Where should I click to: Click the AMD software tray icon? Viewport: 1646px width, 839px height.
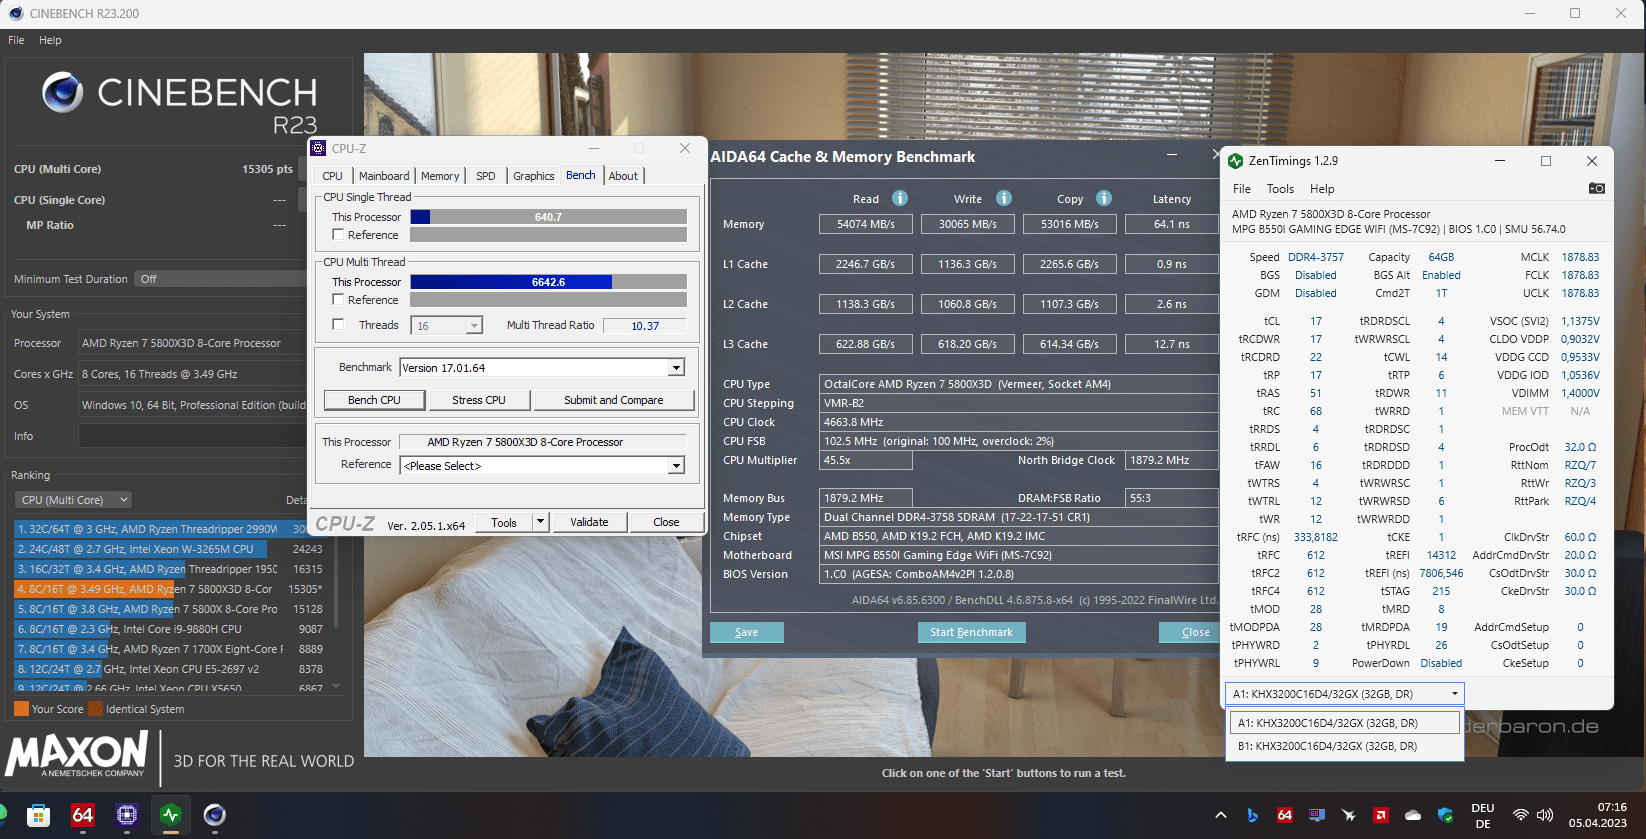(x=1381, y=815)
